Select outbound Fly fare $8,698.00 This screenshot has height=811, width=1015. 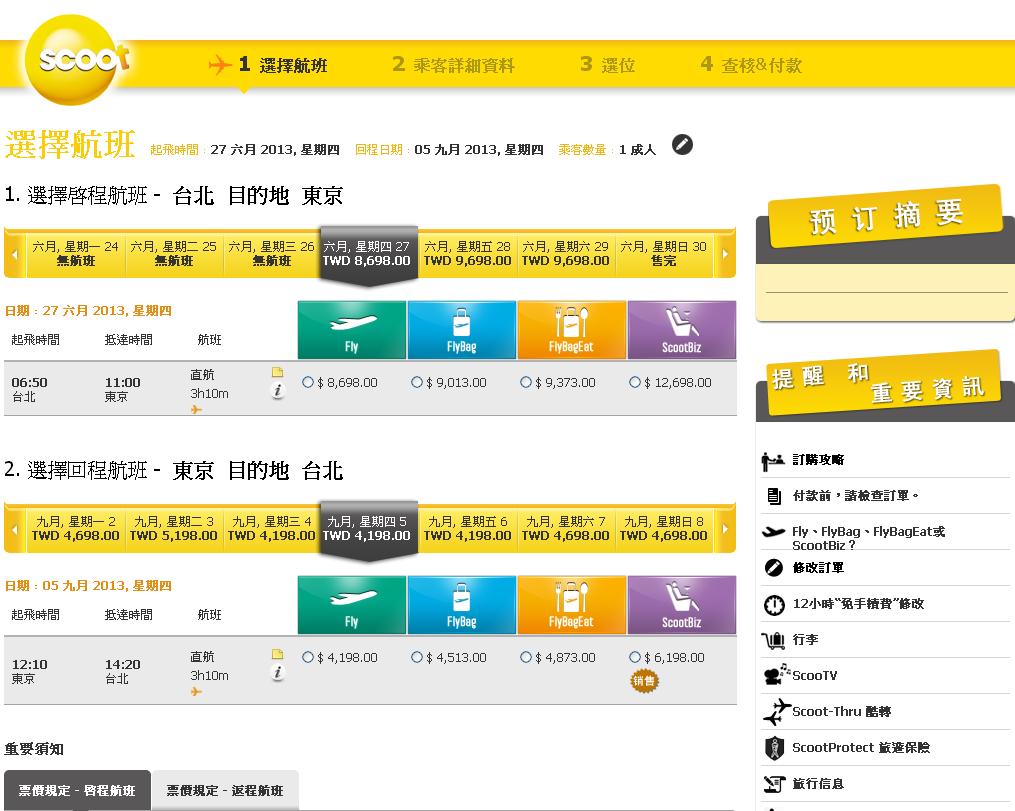308,383
